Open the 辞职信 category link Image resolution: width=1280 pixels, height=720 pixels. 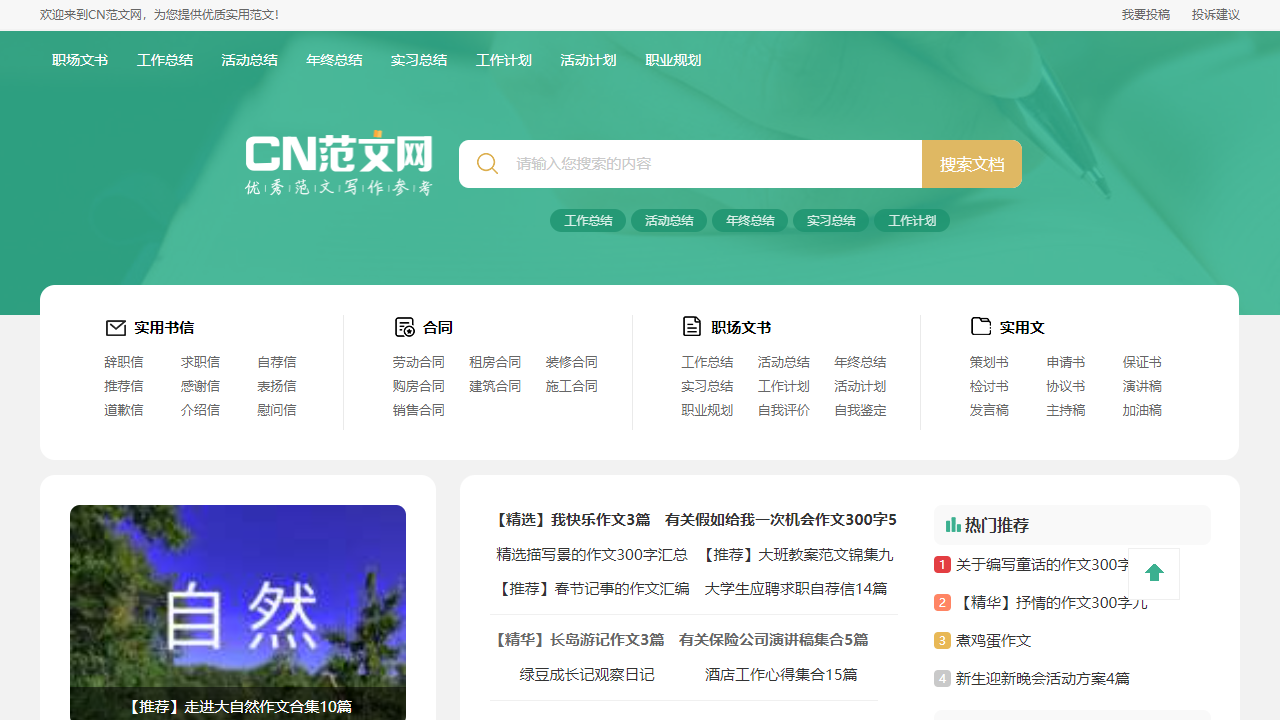point(124,362)
